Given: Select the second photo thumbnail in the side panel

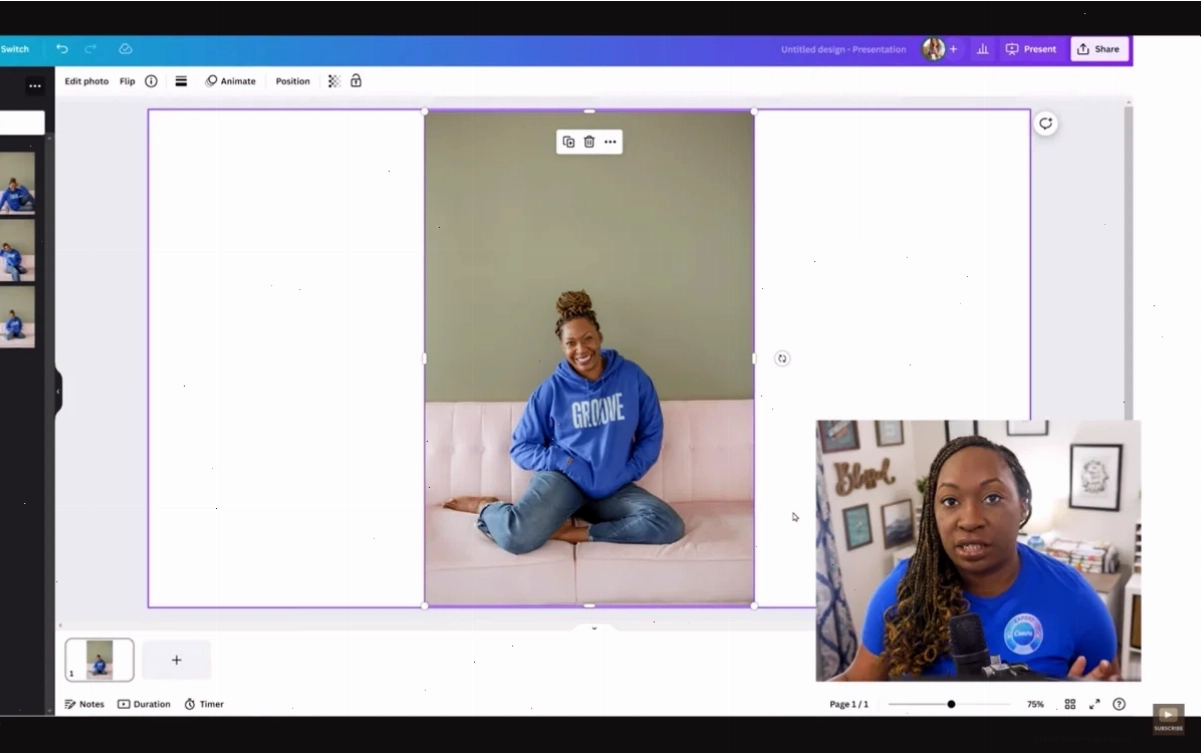Looking at the screenshot, I should click(17, 250).
